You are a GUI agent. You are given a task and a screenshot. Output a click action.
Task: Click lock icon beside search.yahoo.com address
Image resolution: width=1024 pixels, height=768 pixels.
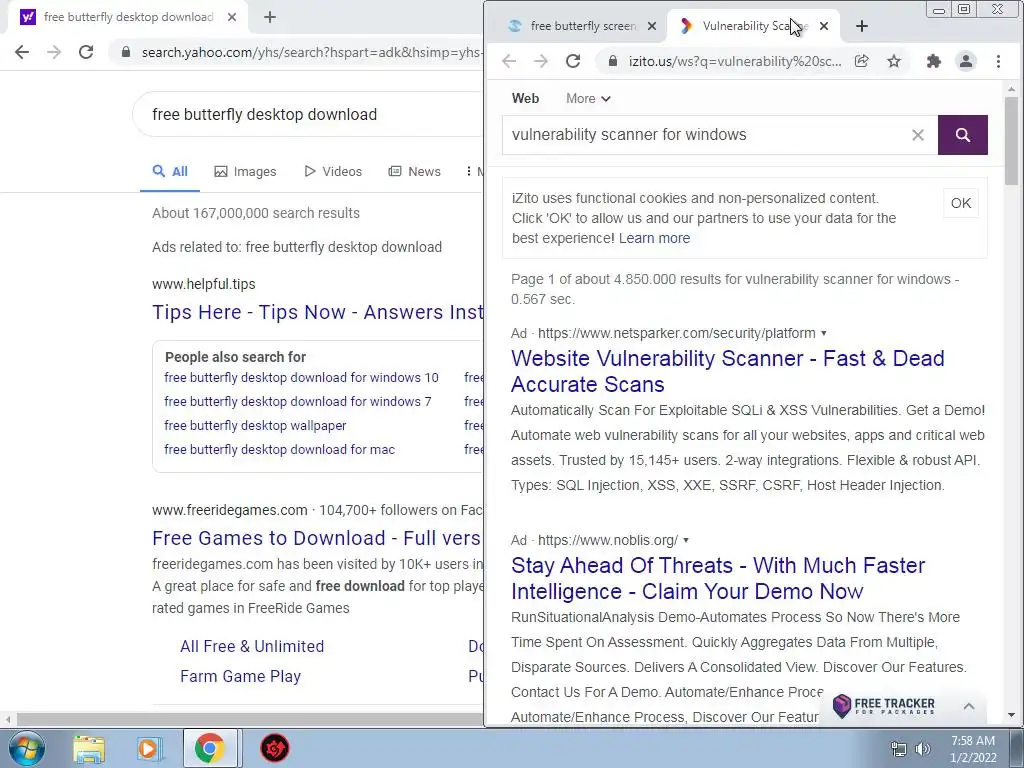point(126,52)
